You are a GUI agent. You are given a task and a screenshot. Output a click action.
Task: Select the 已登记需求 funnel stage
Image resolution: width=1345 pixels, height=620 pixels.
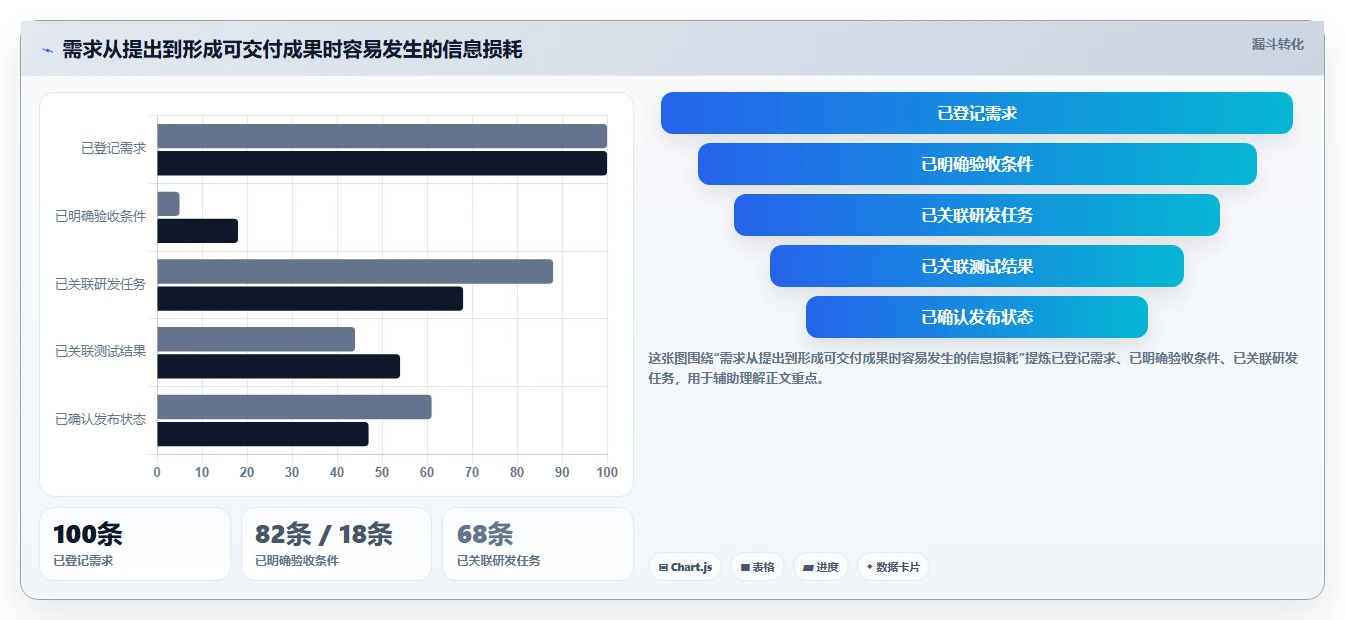pos(977,113)
